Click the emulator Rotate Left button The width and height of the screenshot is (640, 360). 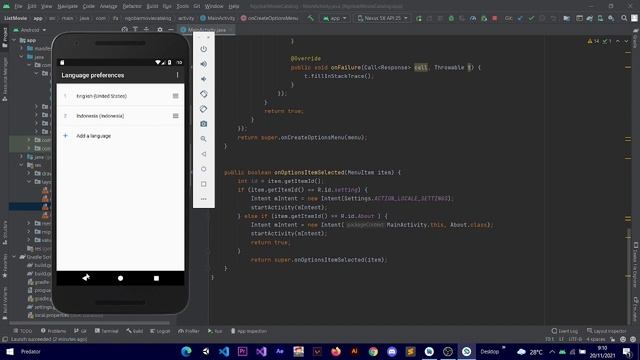[x=203, y=94]
